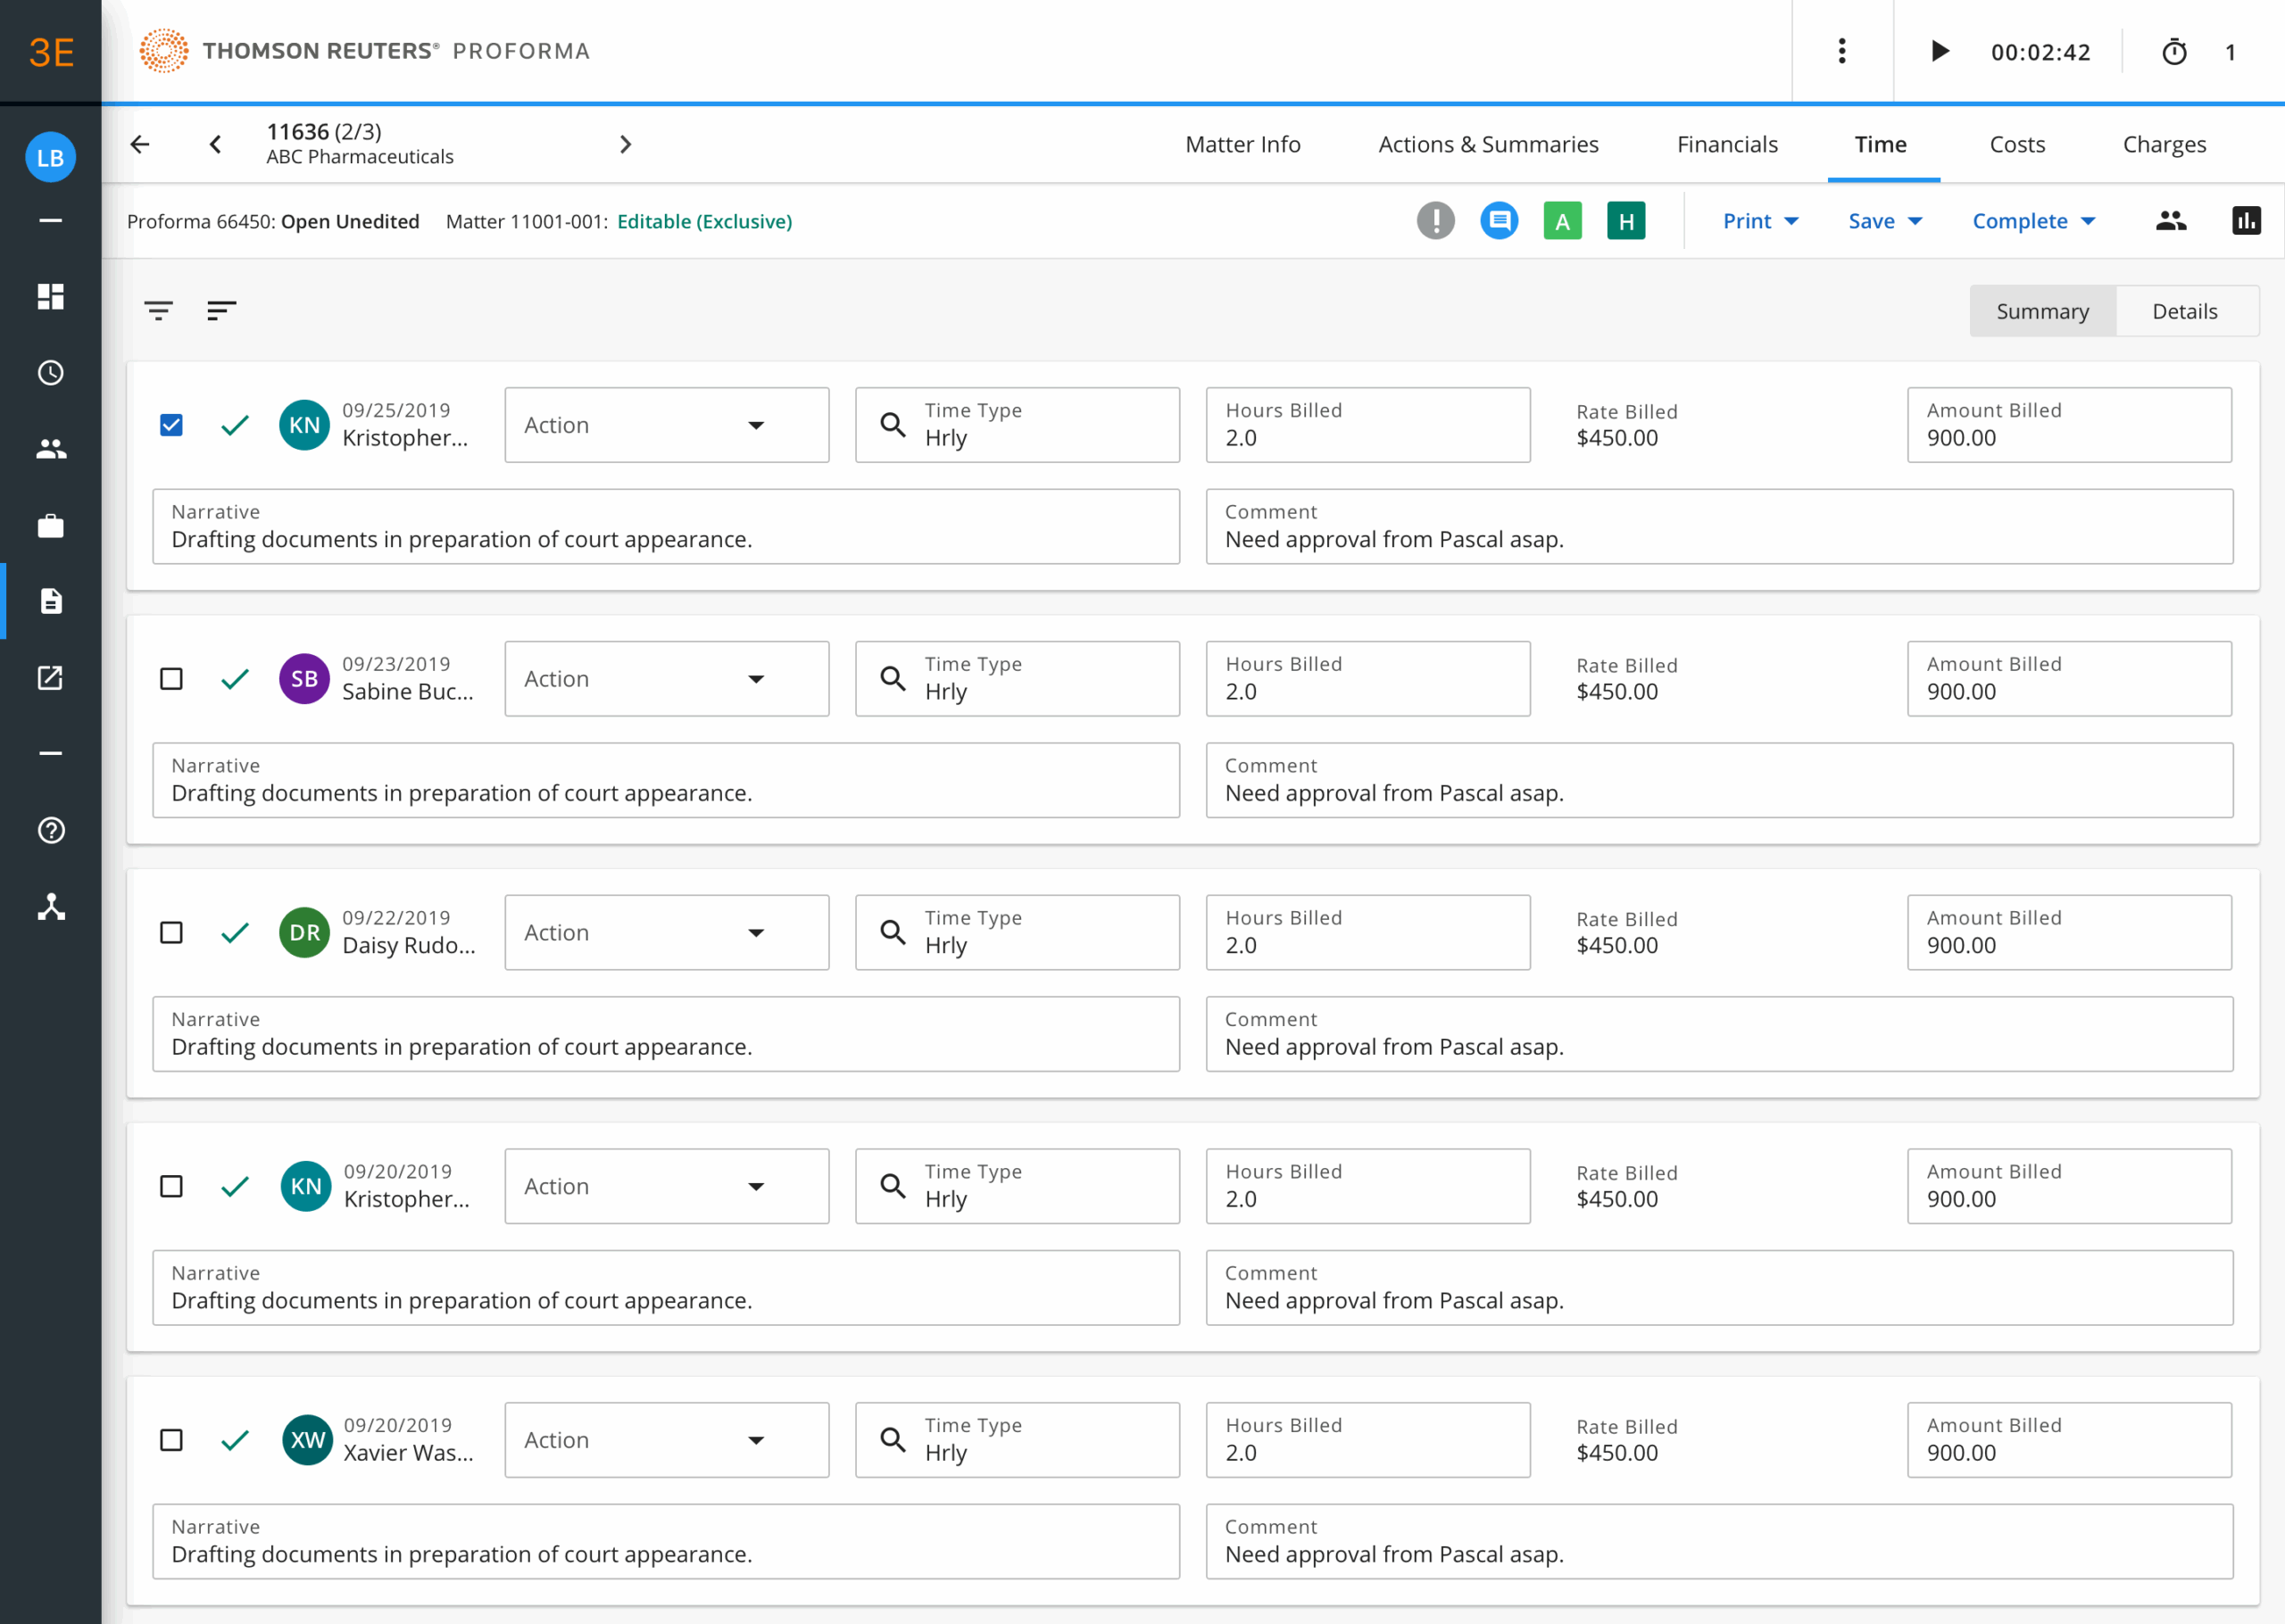Switch to the Financials tab

1727,145
